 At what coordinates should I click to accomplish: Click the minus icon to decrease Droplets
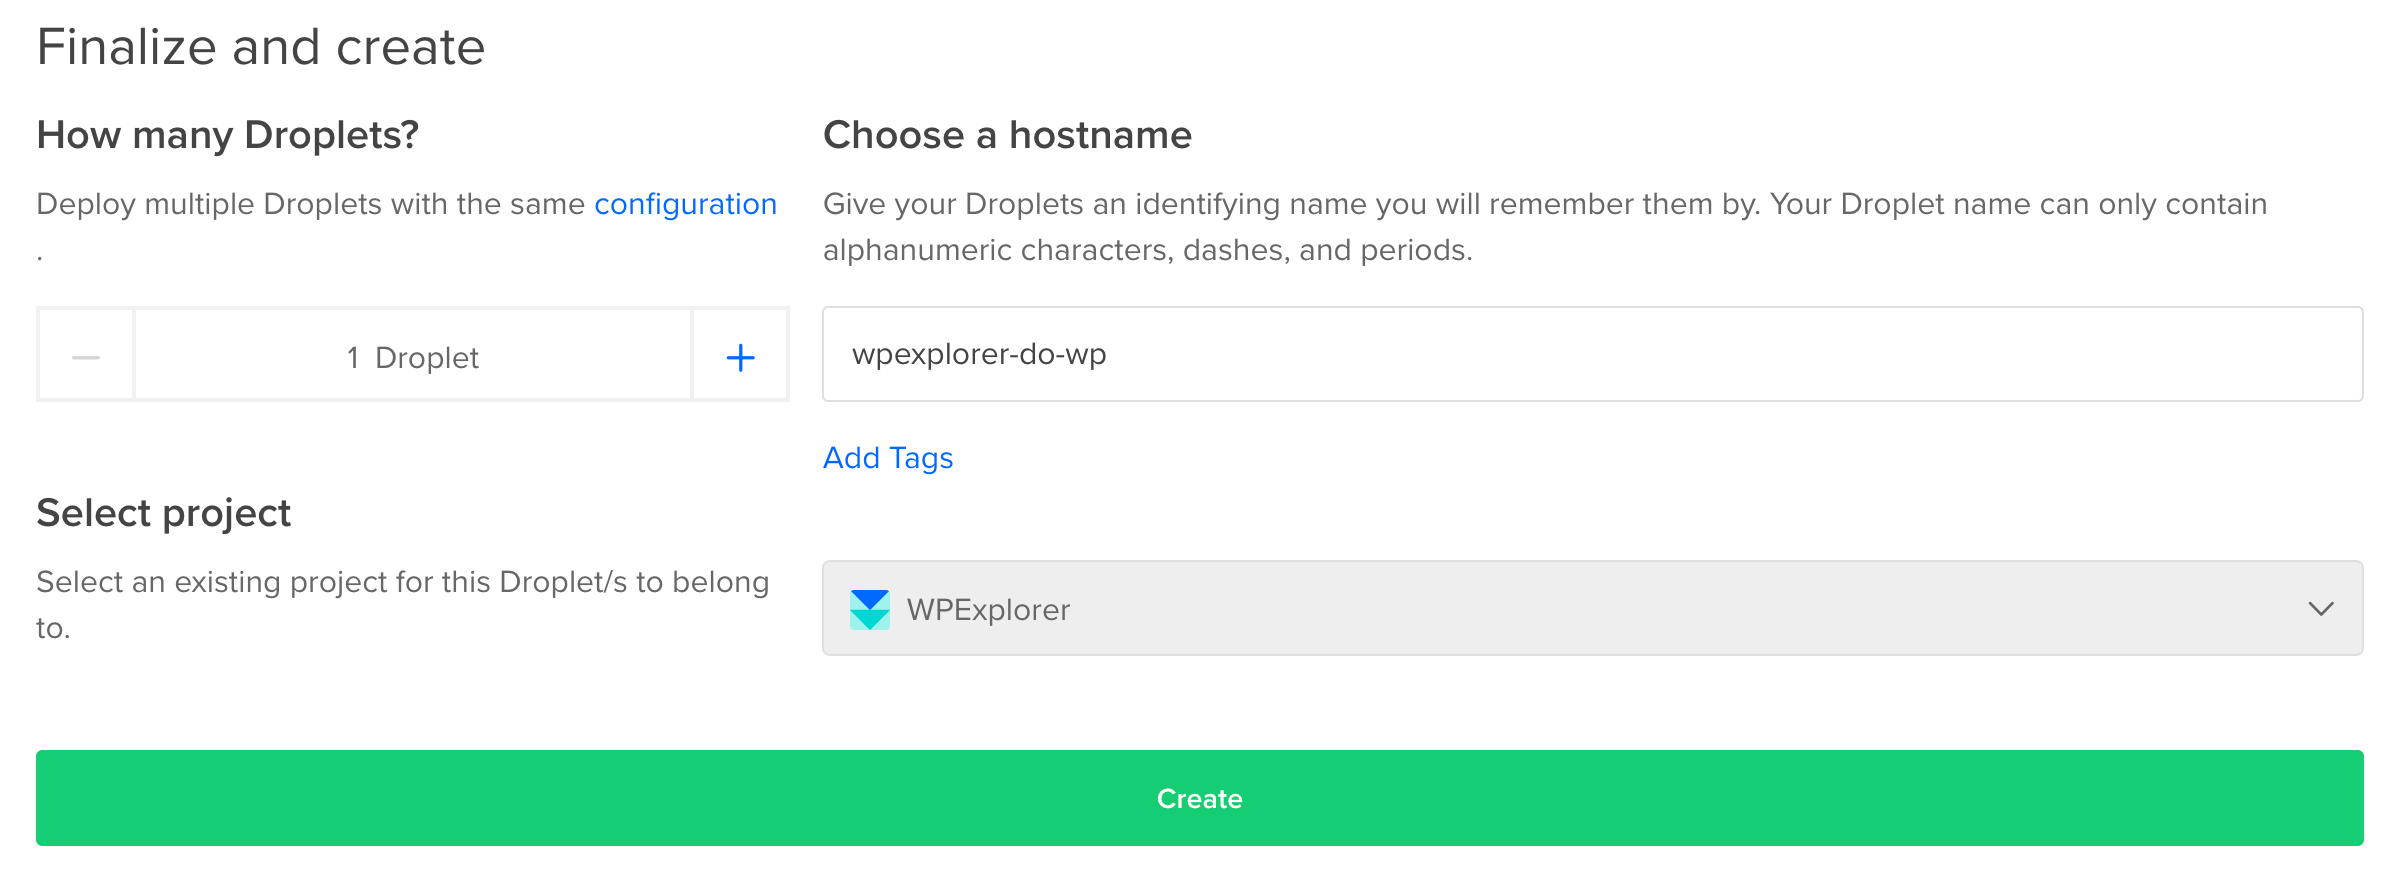[86, 357]
